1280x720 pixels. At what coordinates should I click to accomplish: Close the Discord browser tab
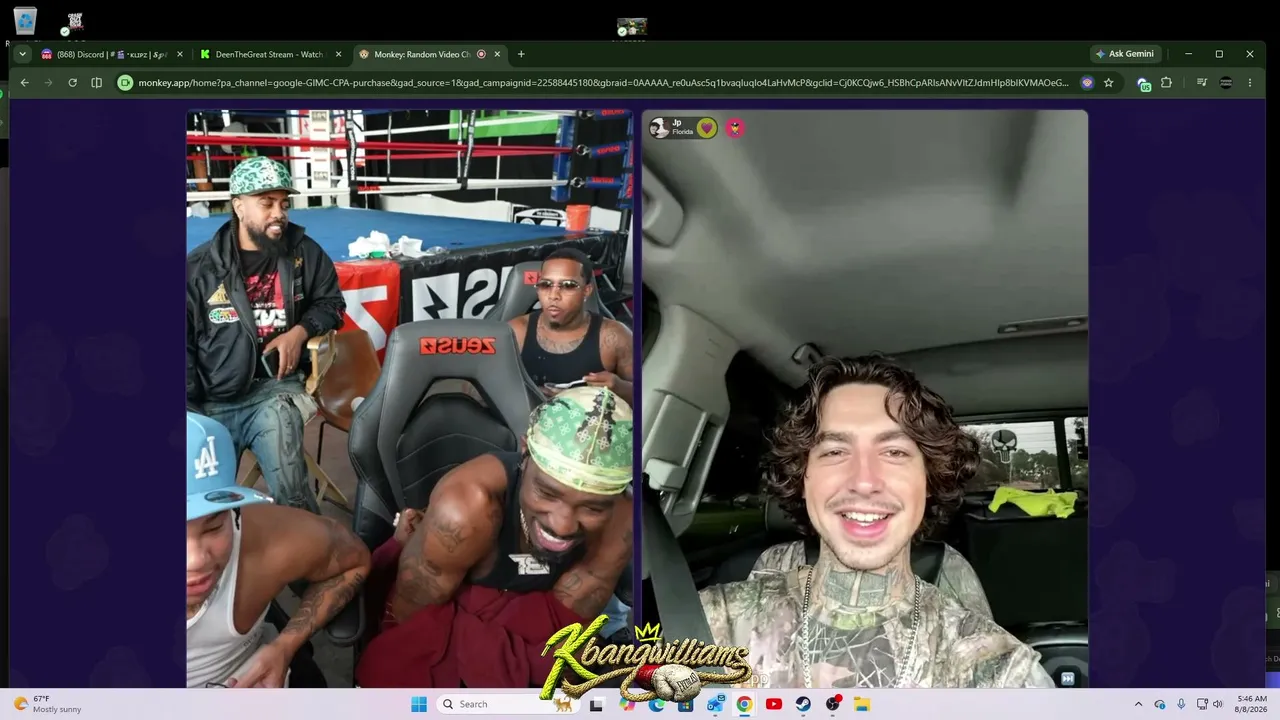(180, 54)
